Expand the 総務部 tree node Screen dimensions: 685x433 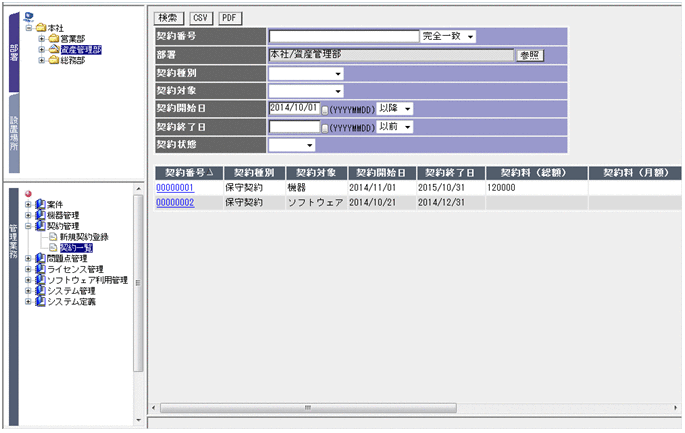pyautogui.click(x=42, y=60)
